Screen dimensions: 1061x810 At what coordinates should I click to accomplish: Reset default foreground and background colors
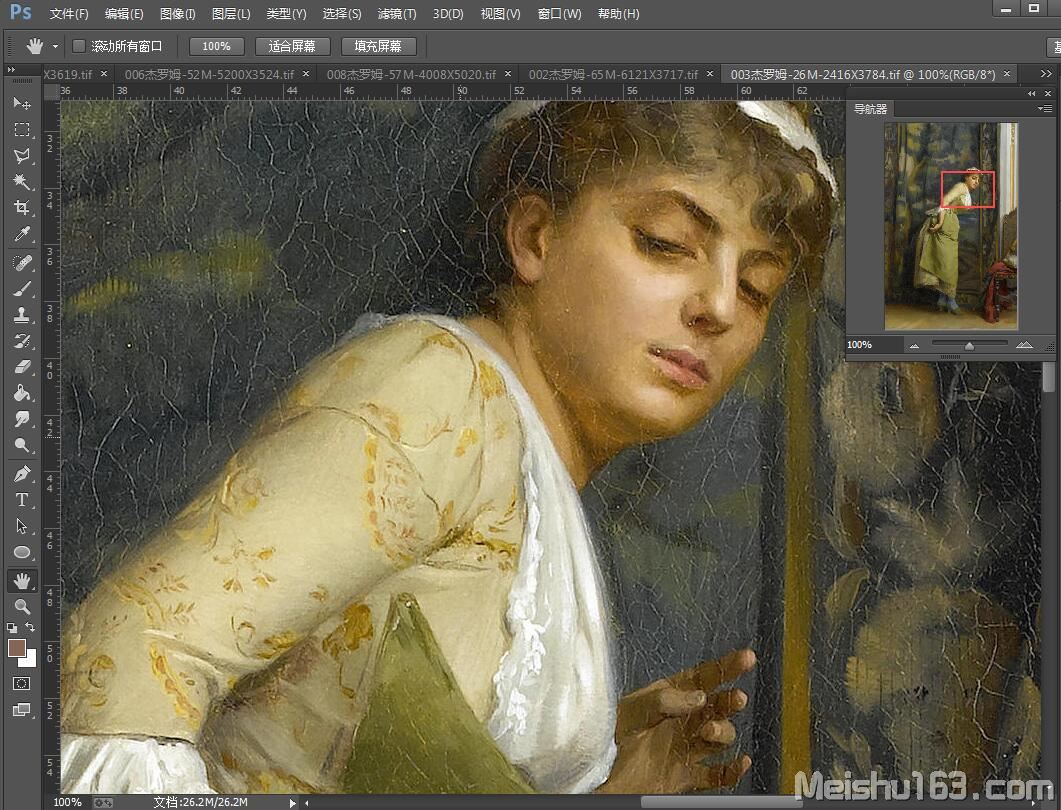[12, 628]
